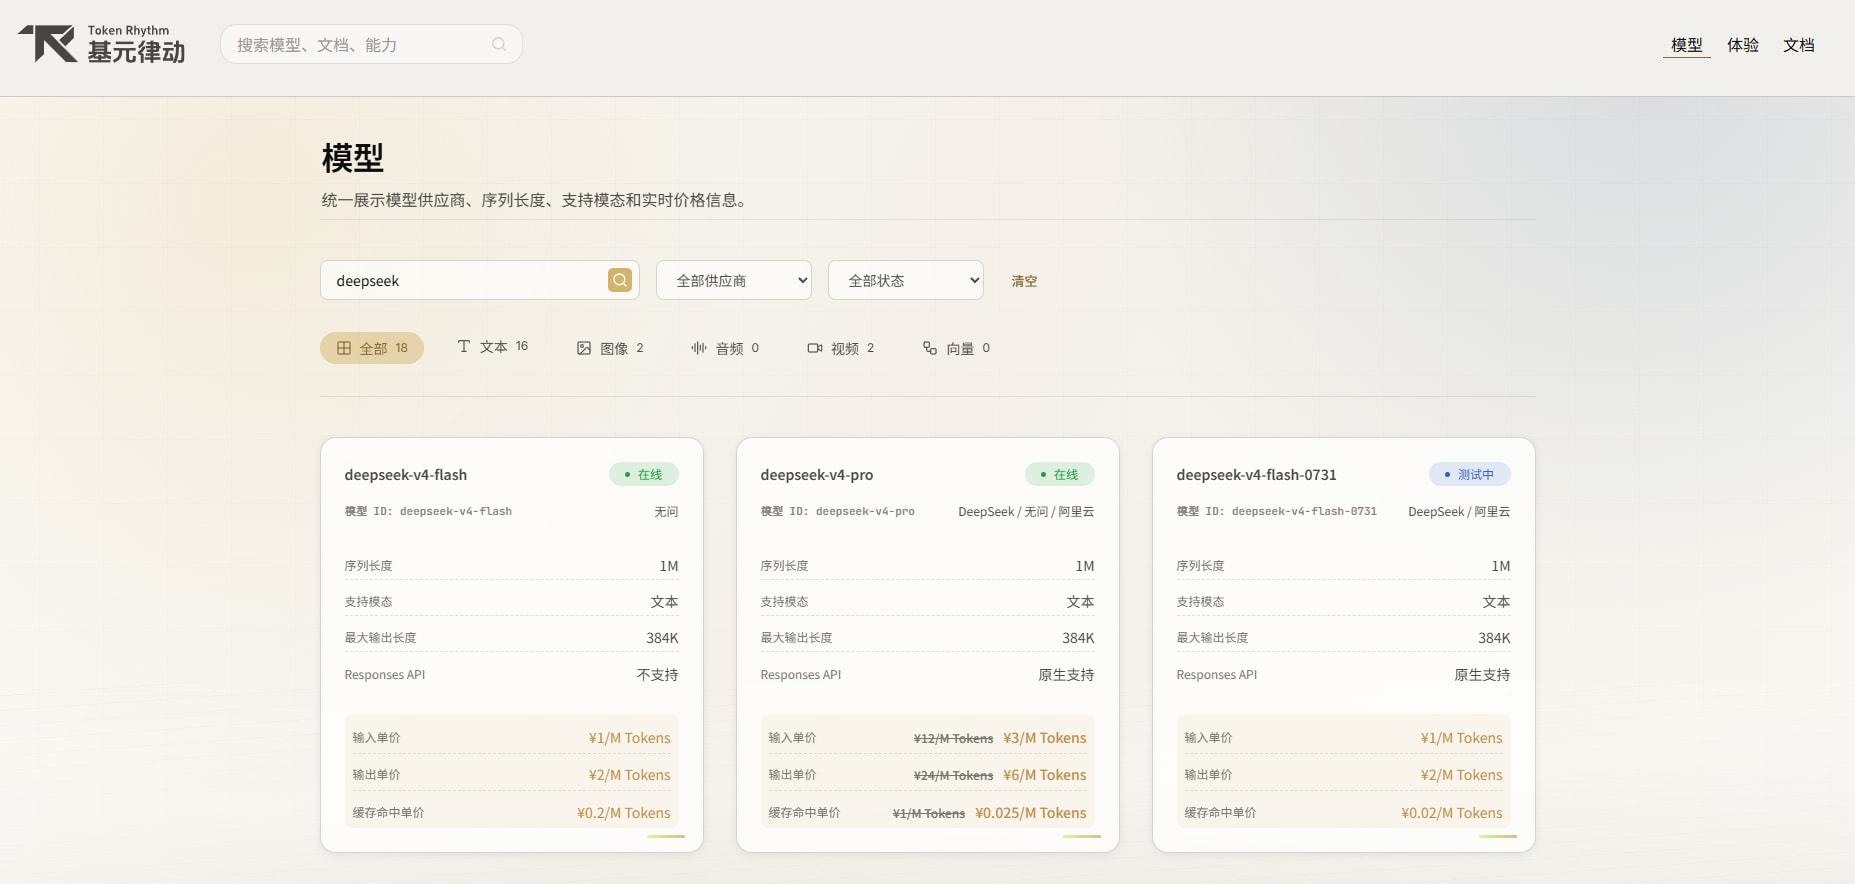This screenshot has height=884, width=1855.
Task: Click the text icon beside 文本
Action: (x=464, y=346)
